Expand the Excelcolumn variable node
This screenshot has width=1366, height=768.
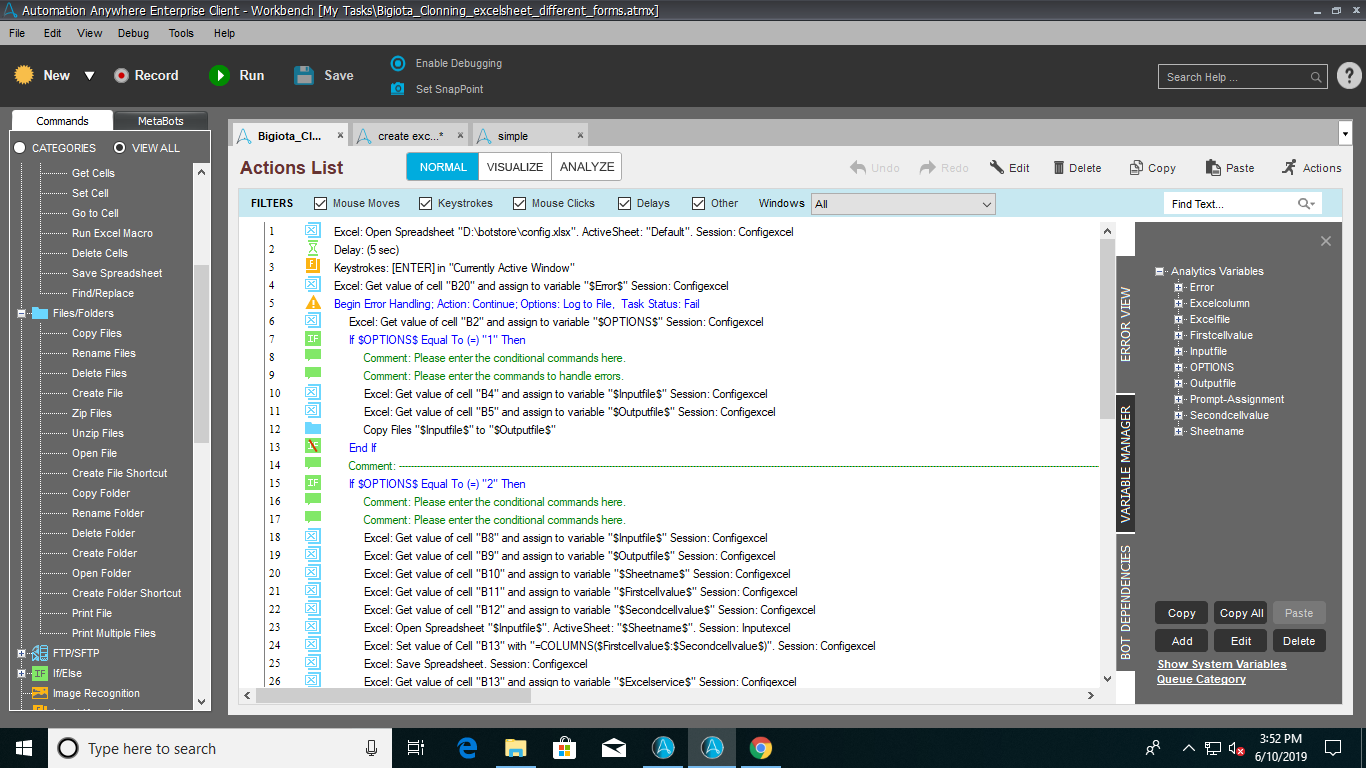click(x=1179, y=303)
